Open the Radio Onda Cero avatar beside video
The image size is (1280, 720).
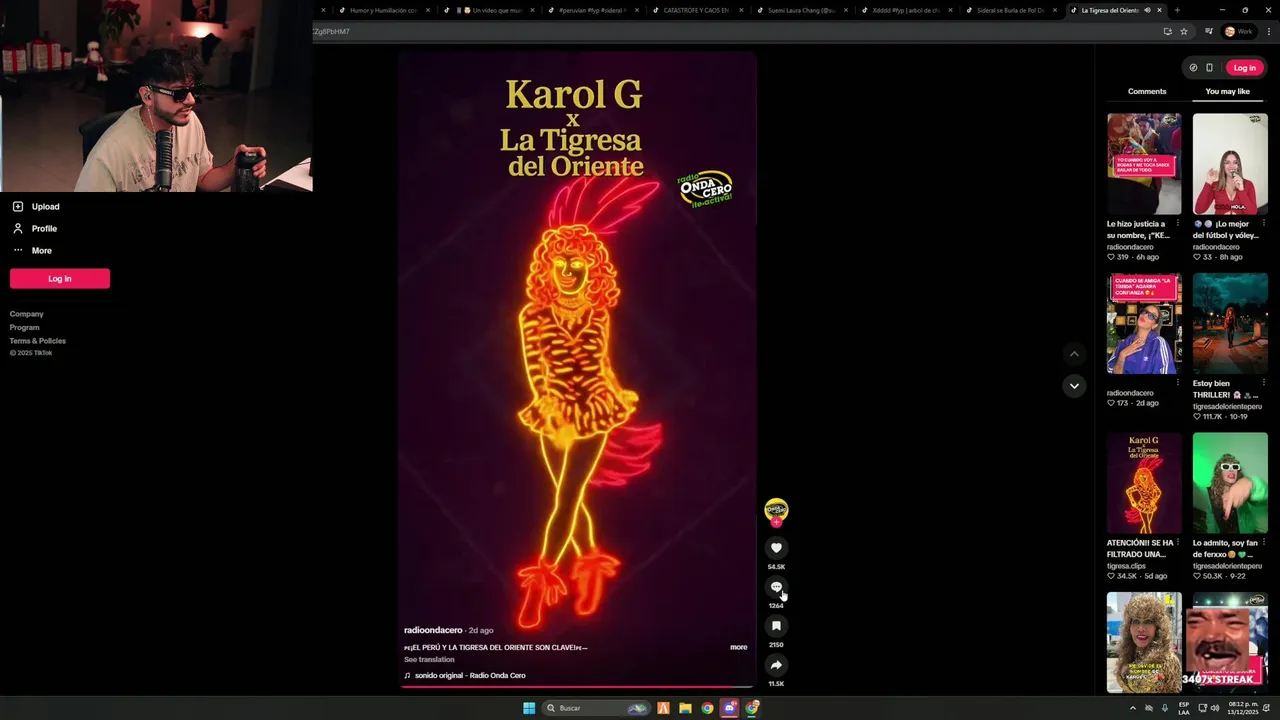click(776, 510)
